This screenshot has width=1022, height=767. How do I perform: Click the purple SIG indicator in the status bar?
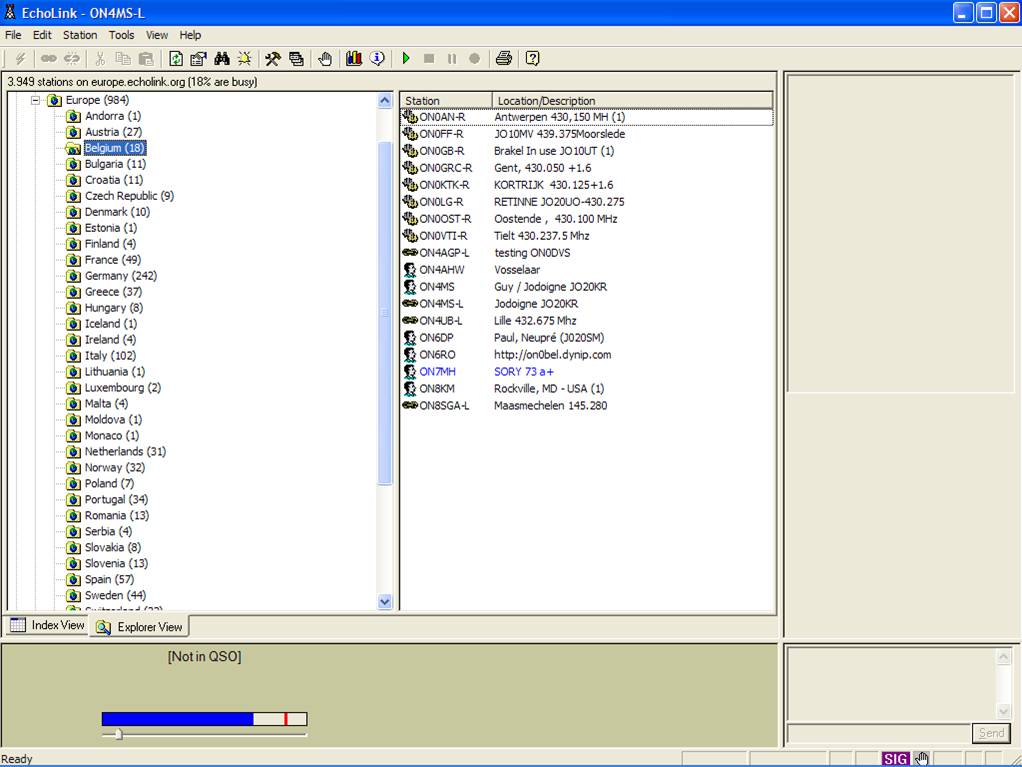(896, 759)
